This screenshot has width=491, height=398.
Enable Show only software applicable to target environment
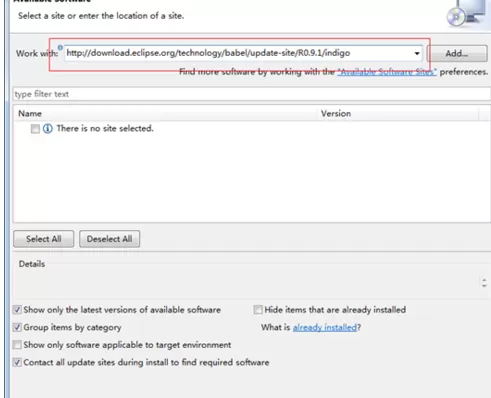pos(17,345)
